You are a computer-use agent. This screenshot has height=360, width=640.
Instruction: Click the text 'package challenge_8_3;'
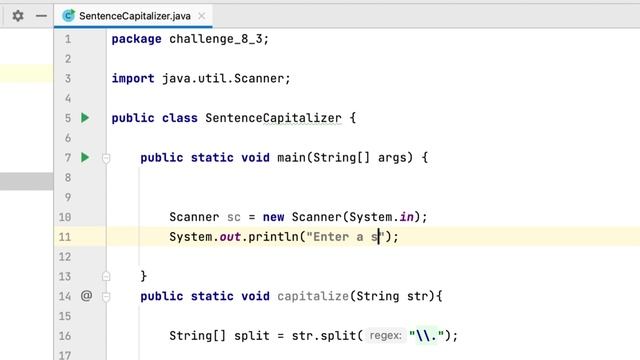190,39
